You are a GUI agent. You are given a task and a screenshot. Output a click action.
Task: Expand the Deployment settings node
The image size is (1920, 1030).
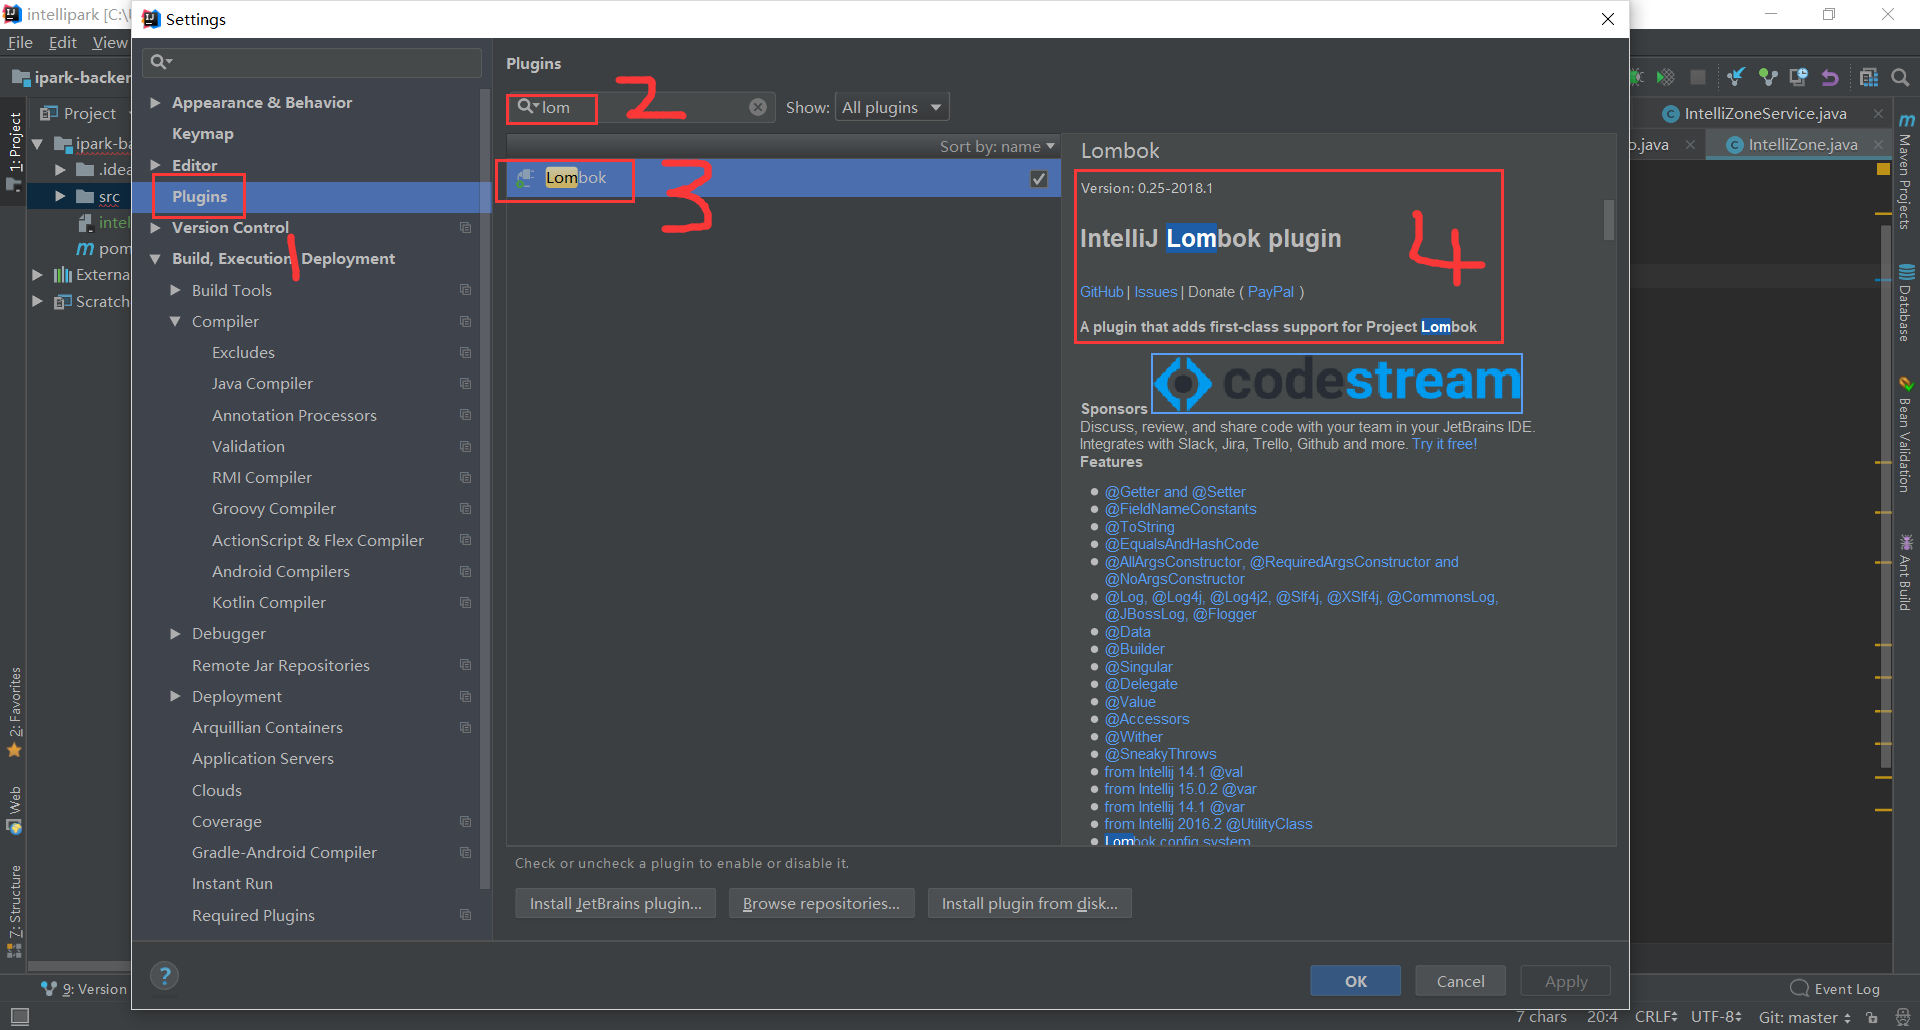coord(175,696)
